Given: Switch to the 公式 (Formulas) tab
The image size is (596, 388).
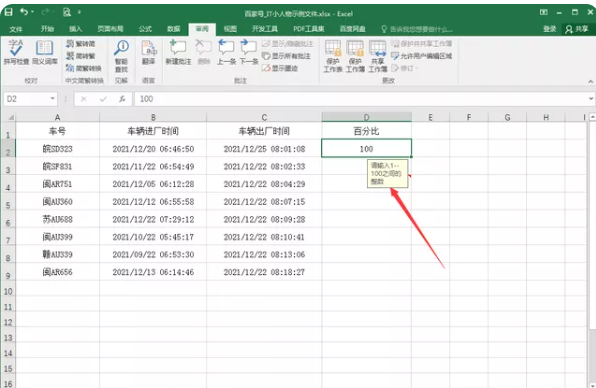Looking at the screenshot, I should coord(145,29).
